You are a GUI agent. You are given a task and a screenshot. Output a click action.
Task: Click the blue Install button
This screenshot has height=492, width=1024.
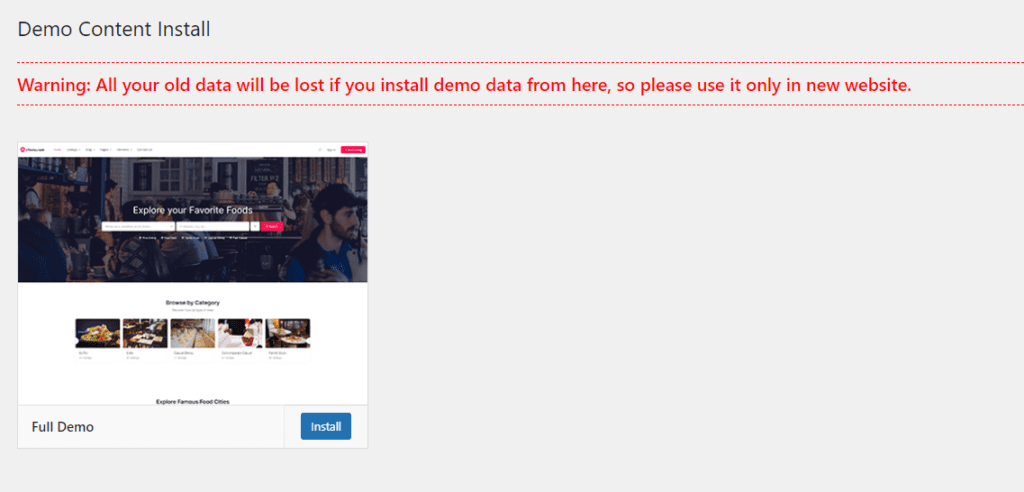tap(326, 427)
